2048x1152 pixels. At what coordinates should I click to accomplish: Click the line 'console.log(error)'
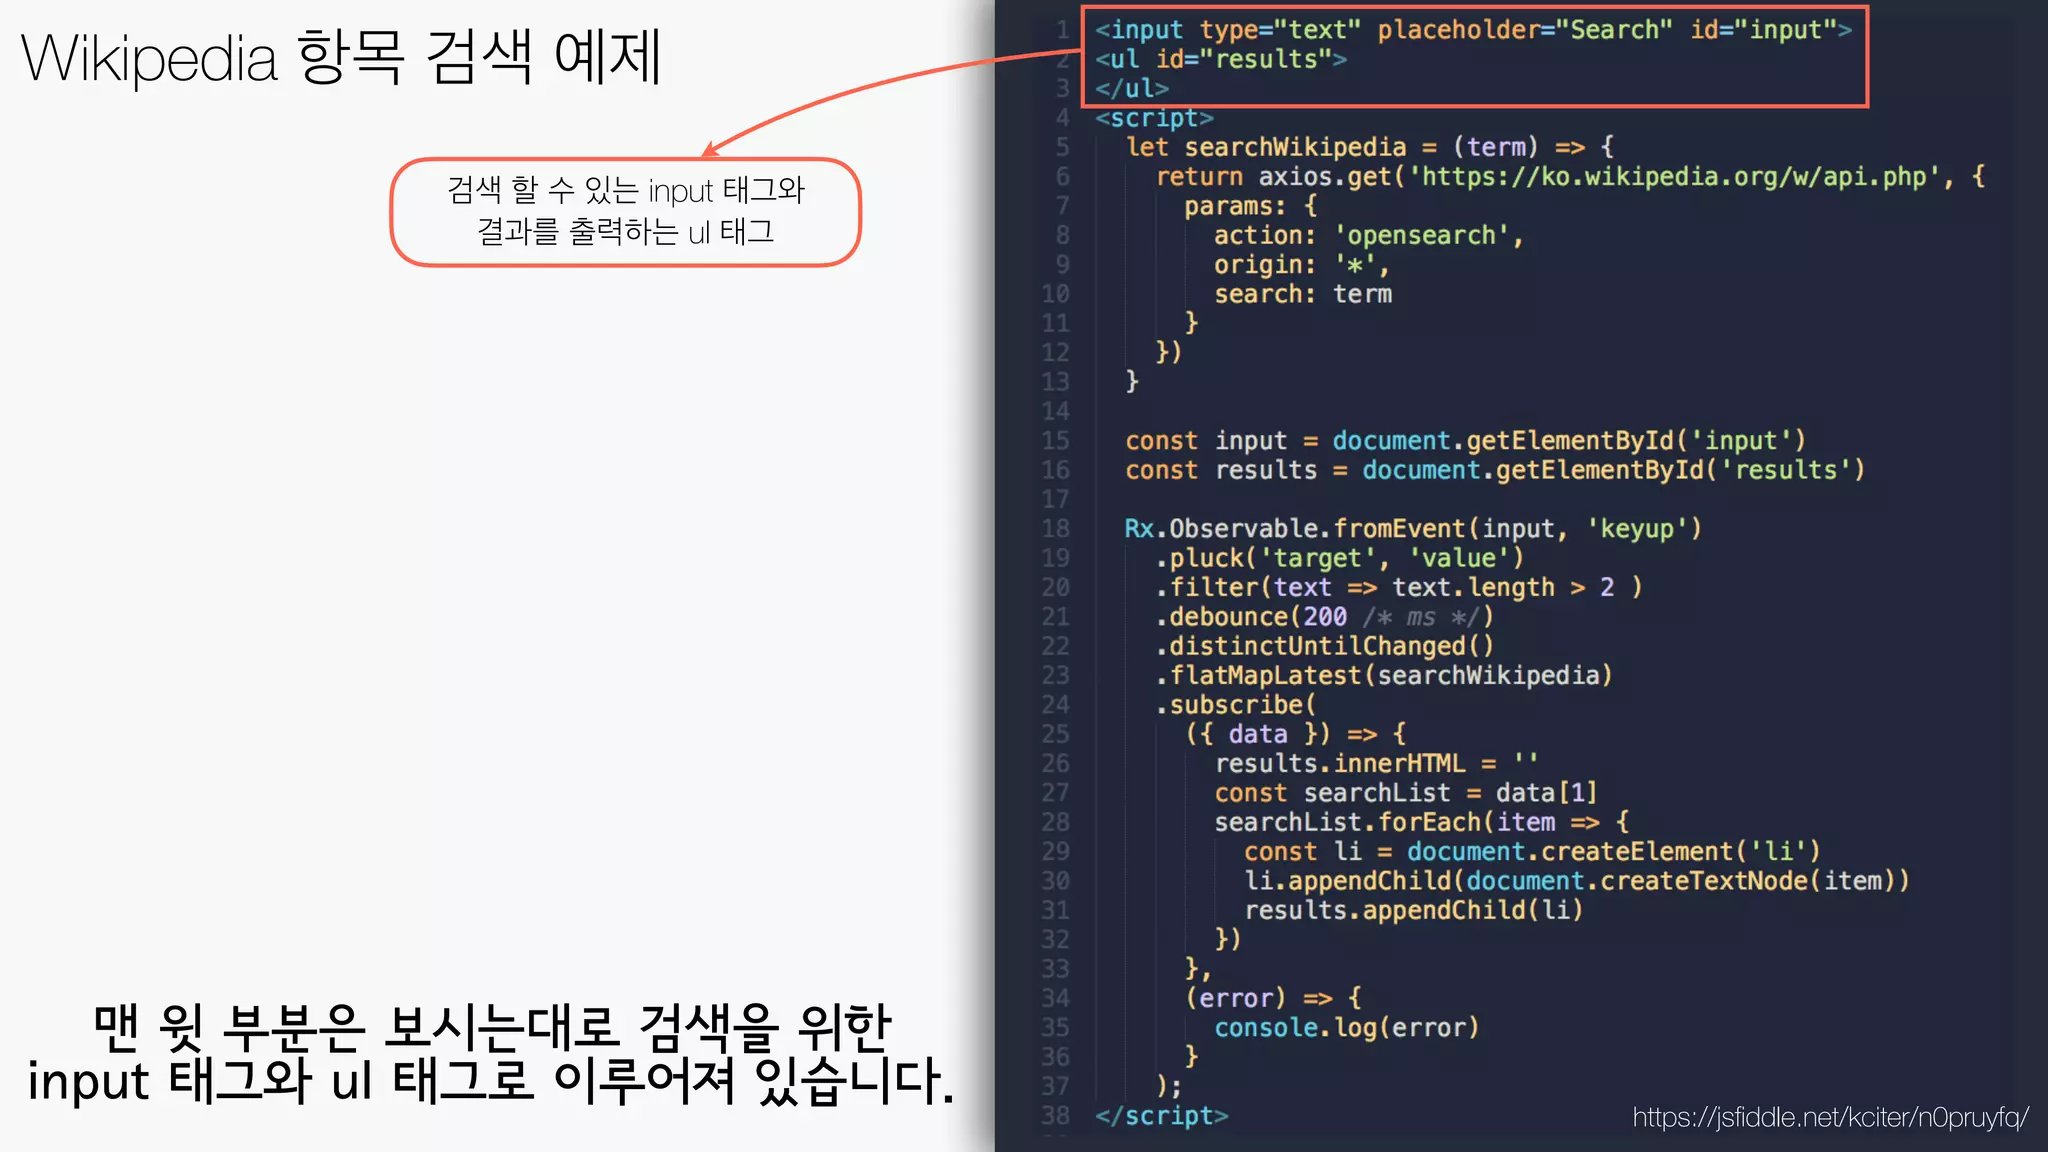click(x=1347, y=1028)
